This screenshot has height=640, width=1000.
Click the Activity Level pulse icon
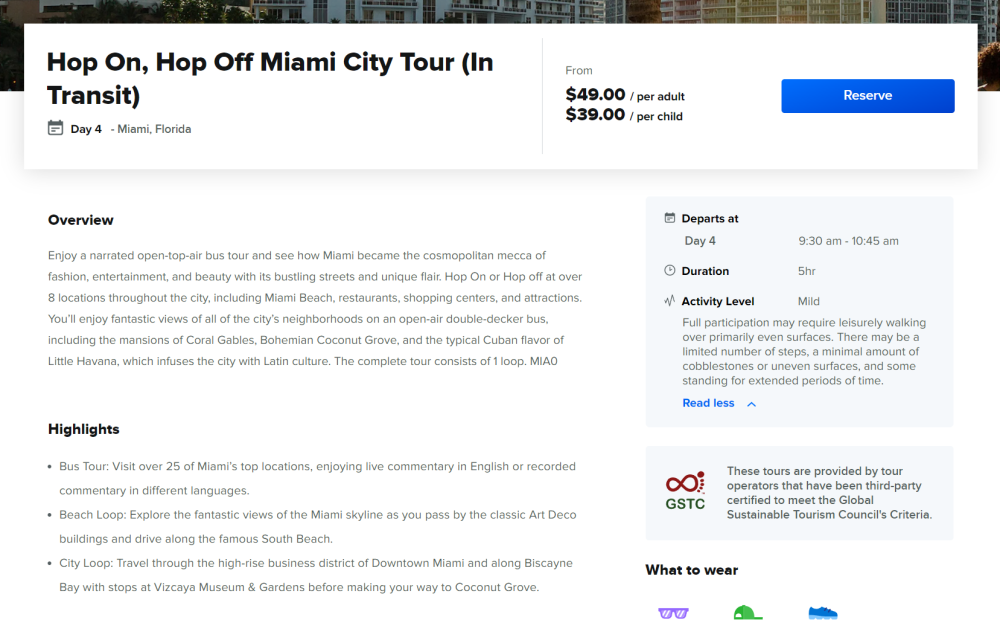(670, 301)
